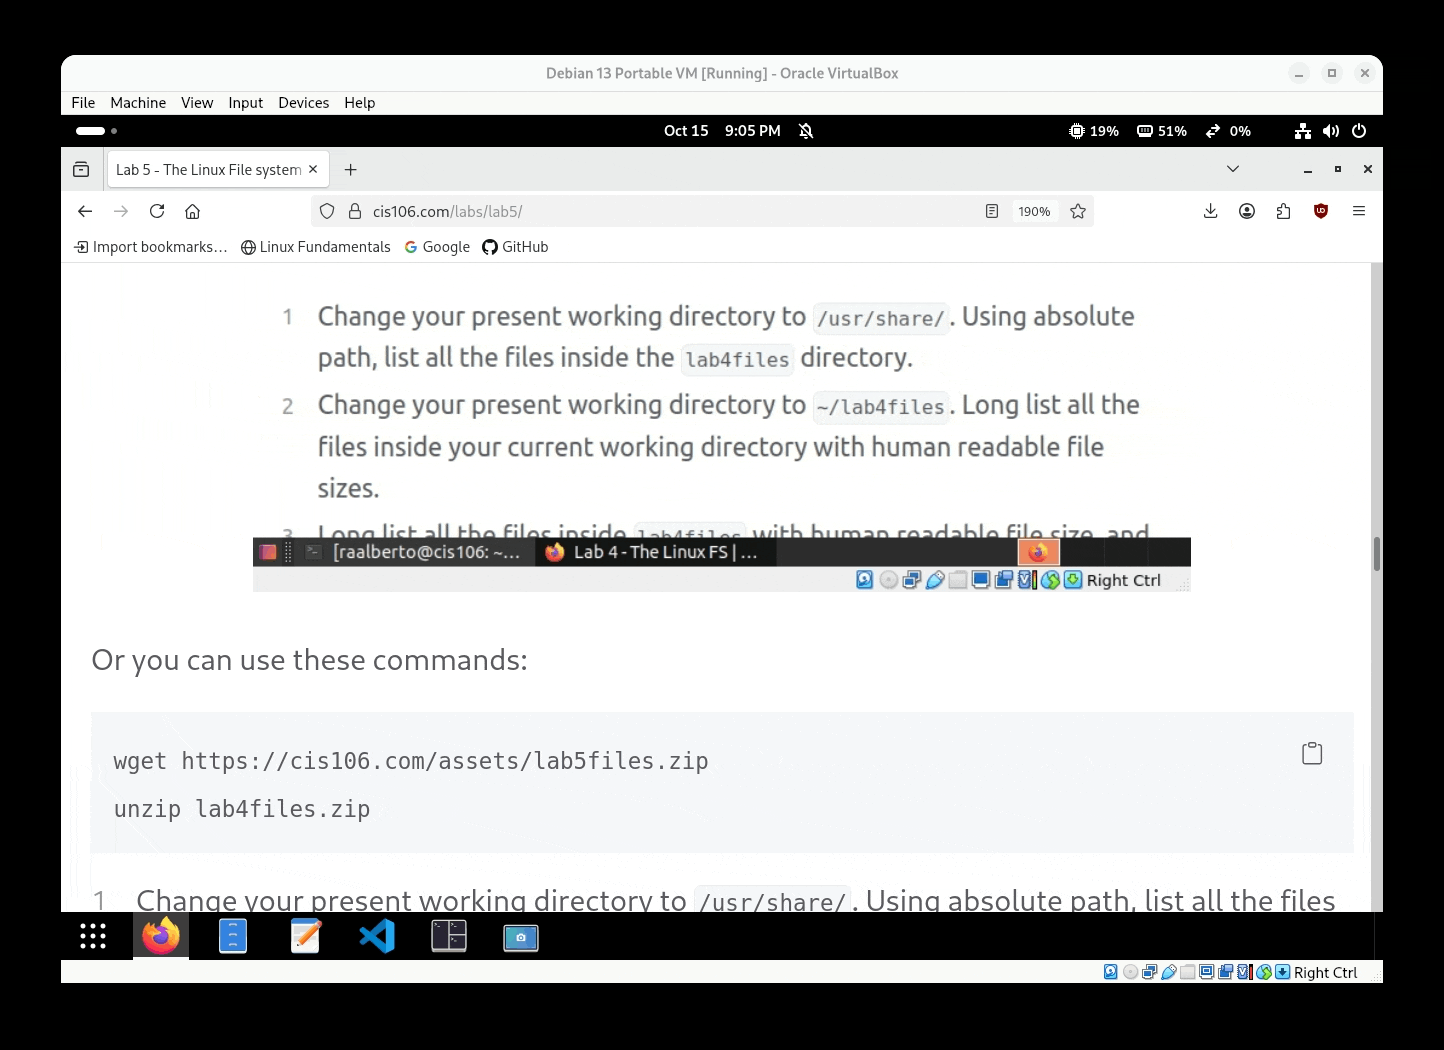Toggle the do-not-disturb notification bell
Viewport: 1444px width, 1050px height.
click(806, 131)
